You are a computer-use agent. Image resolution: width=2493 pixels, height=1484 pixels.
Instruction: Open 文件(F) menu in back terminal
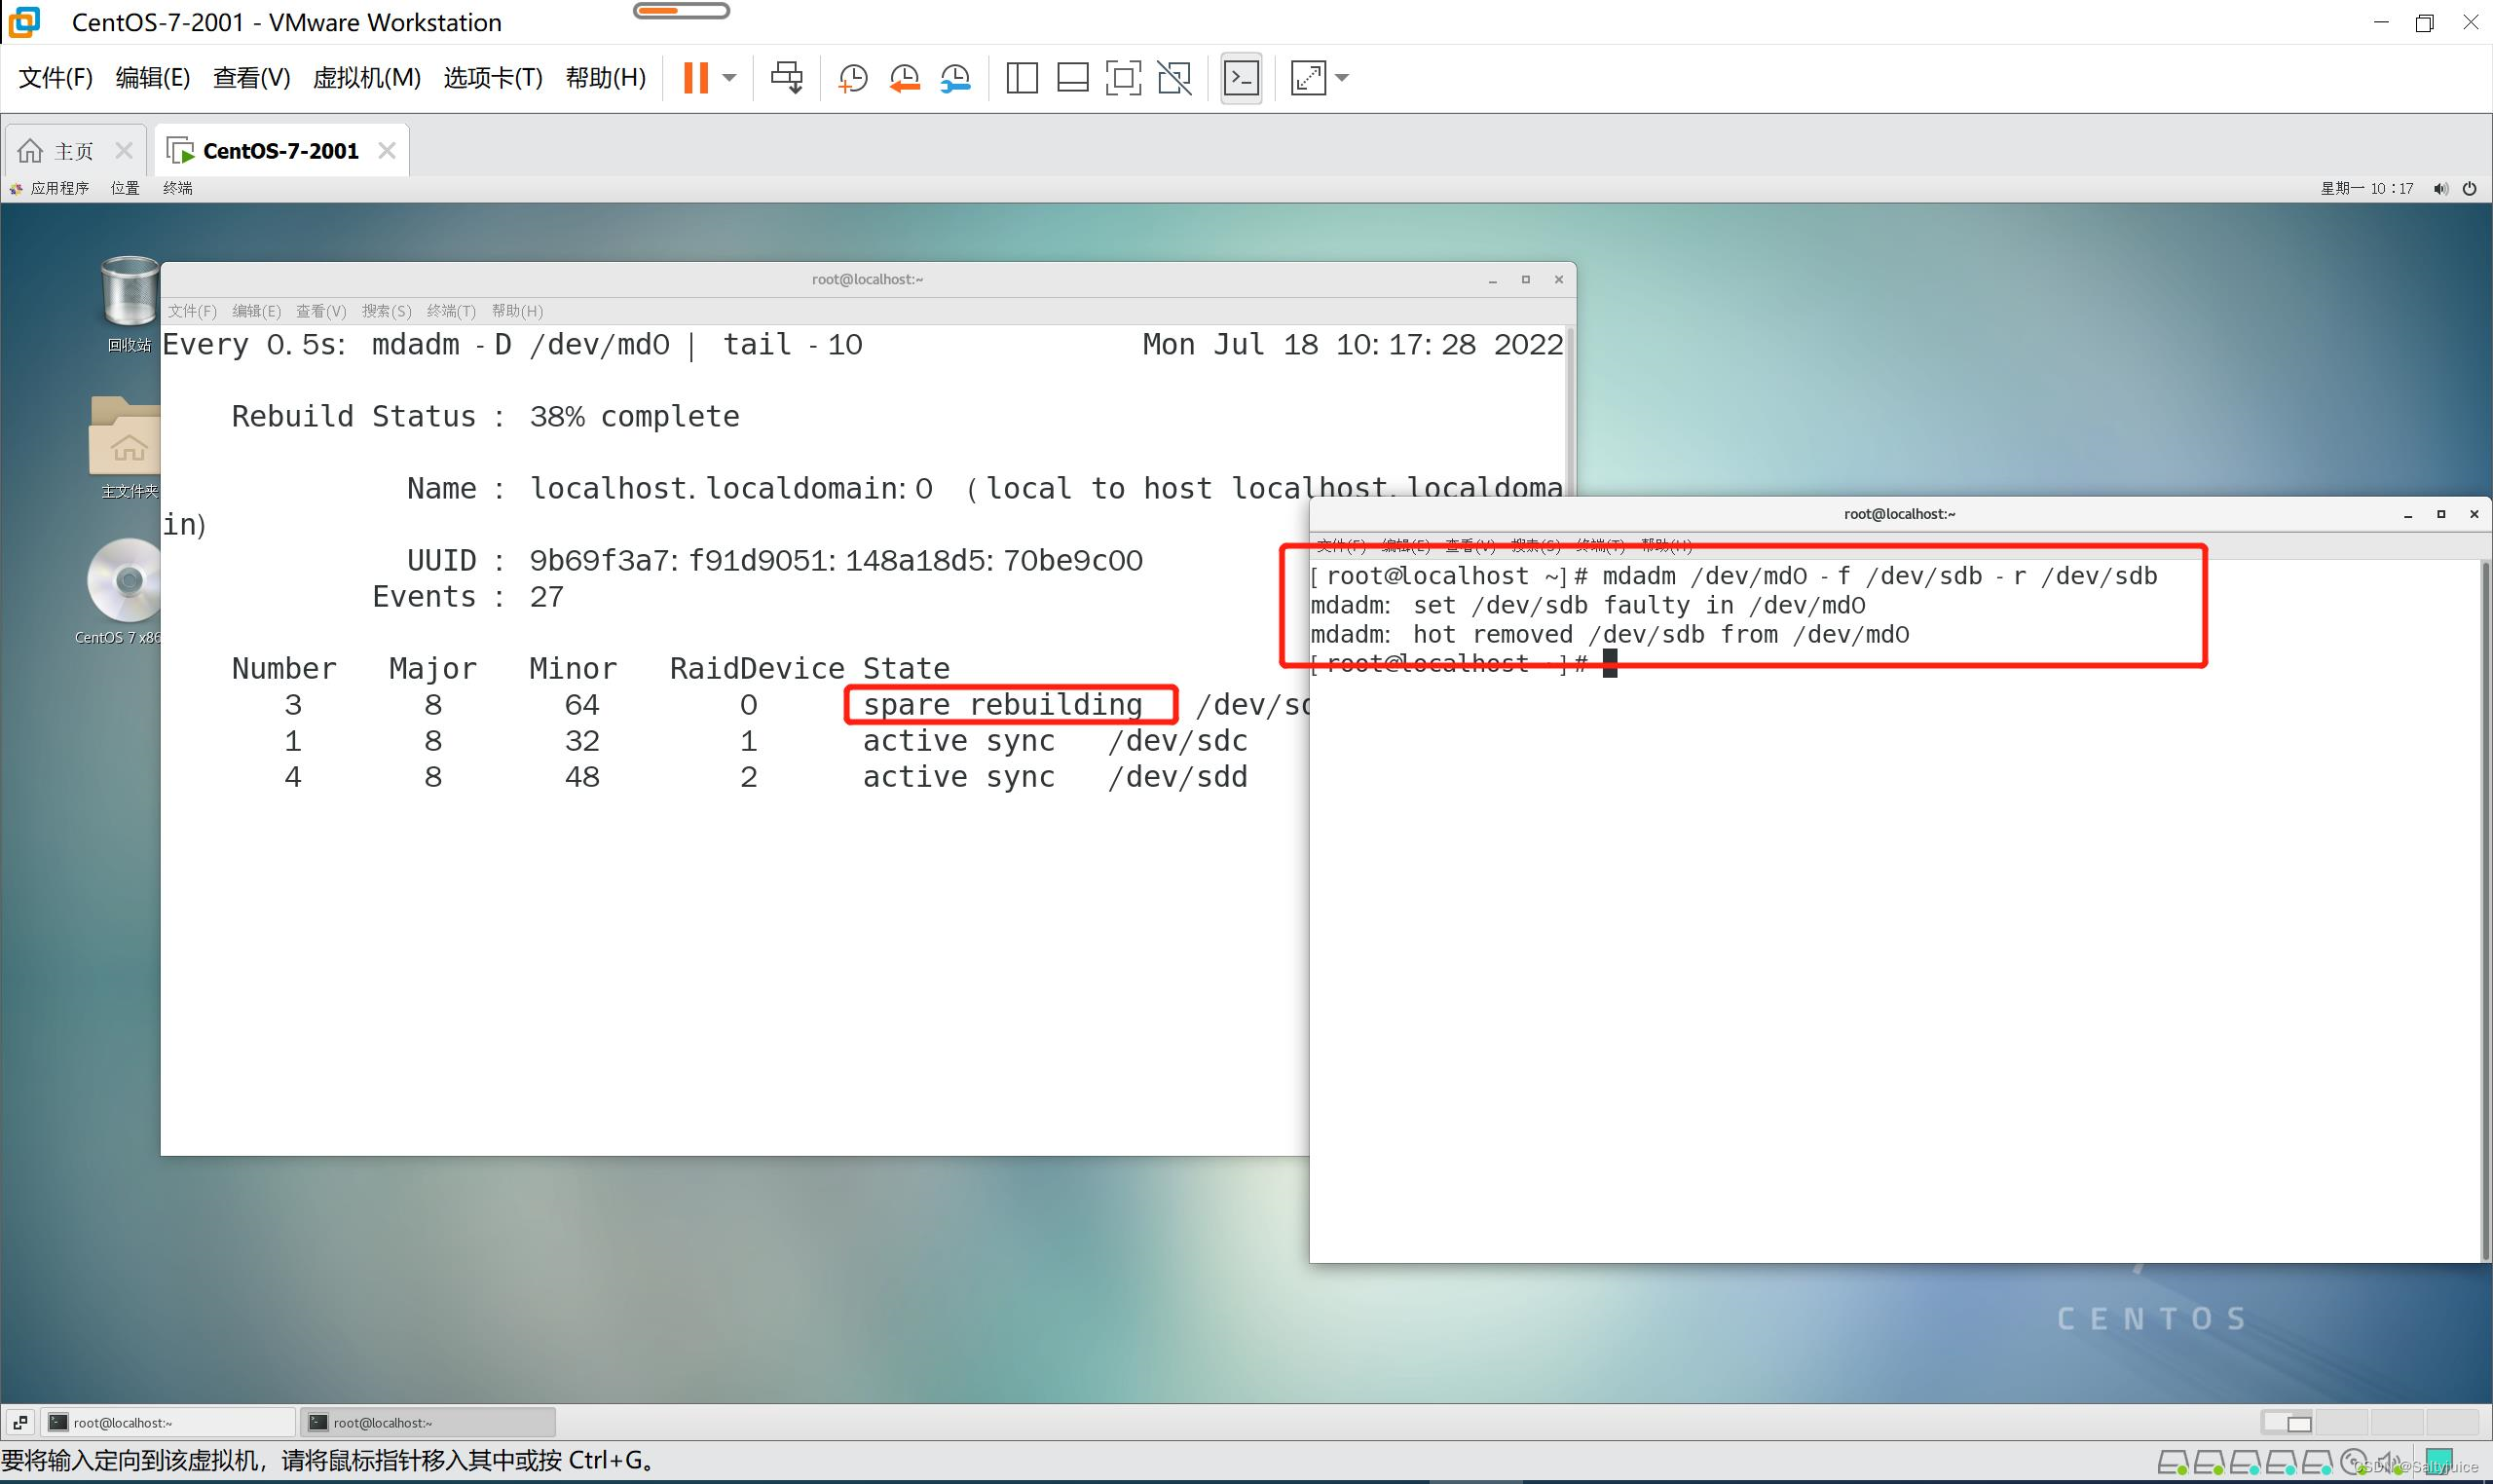click(192, 311)
